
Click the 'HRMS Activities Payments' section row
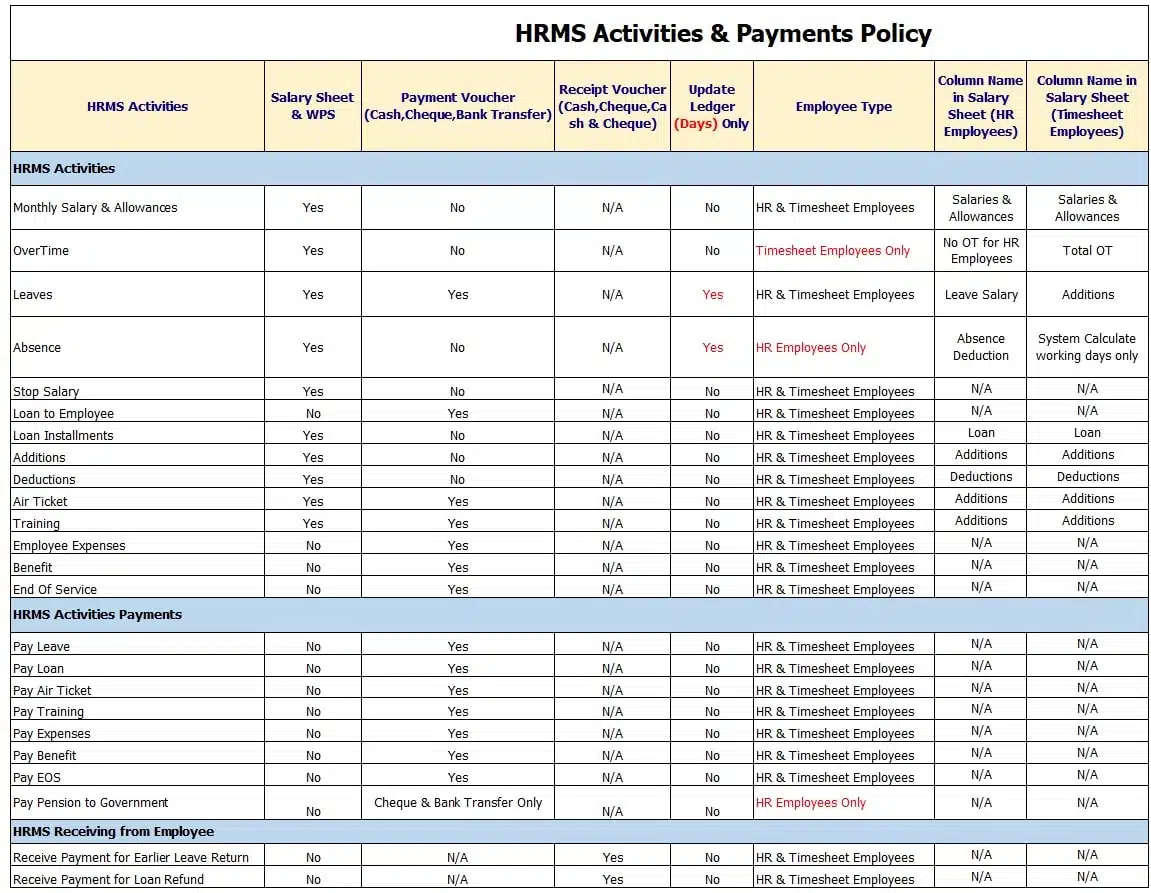pos(579,615)
